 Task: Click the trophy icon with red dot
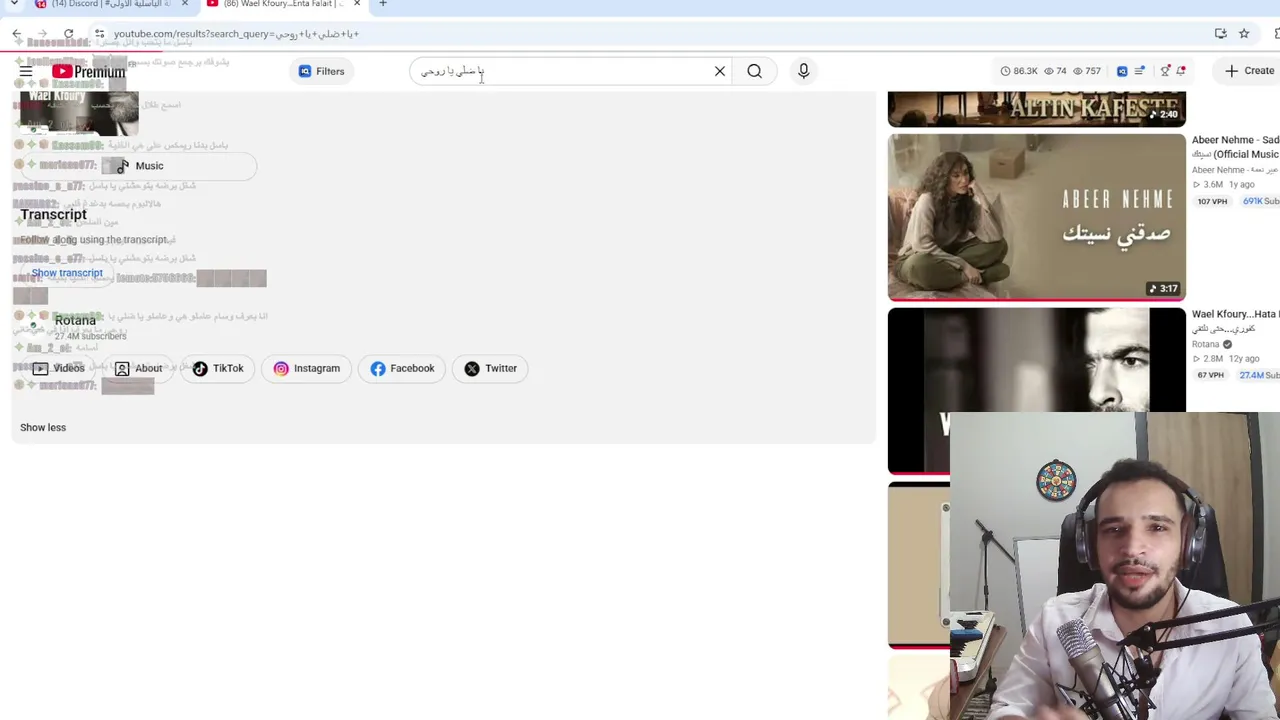[1165, 71]
